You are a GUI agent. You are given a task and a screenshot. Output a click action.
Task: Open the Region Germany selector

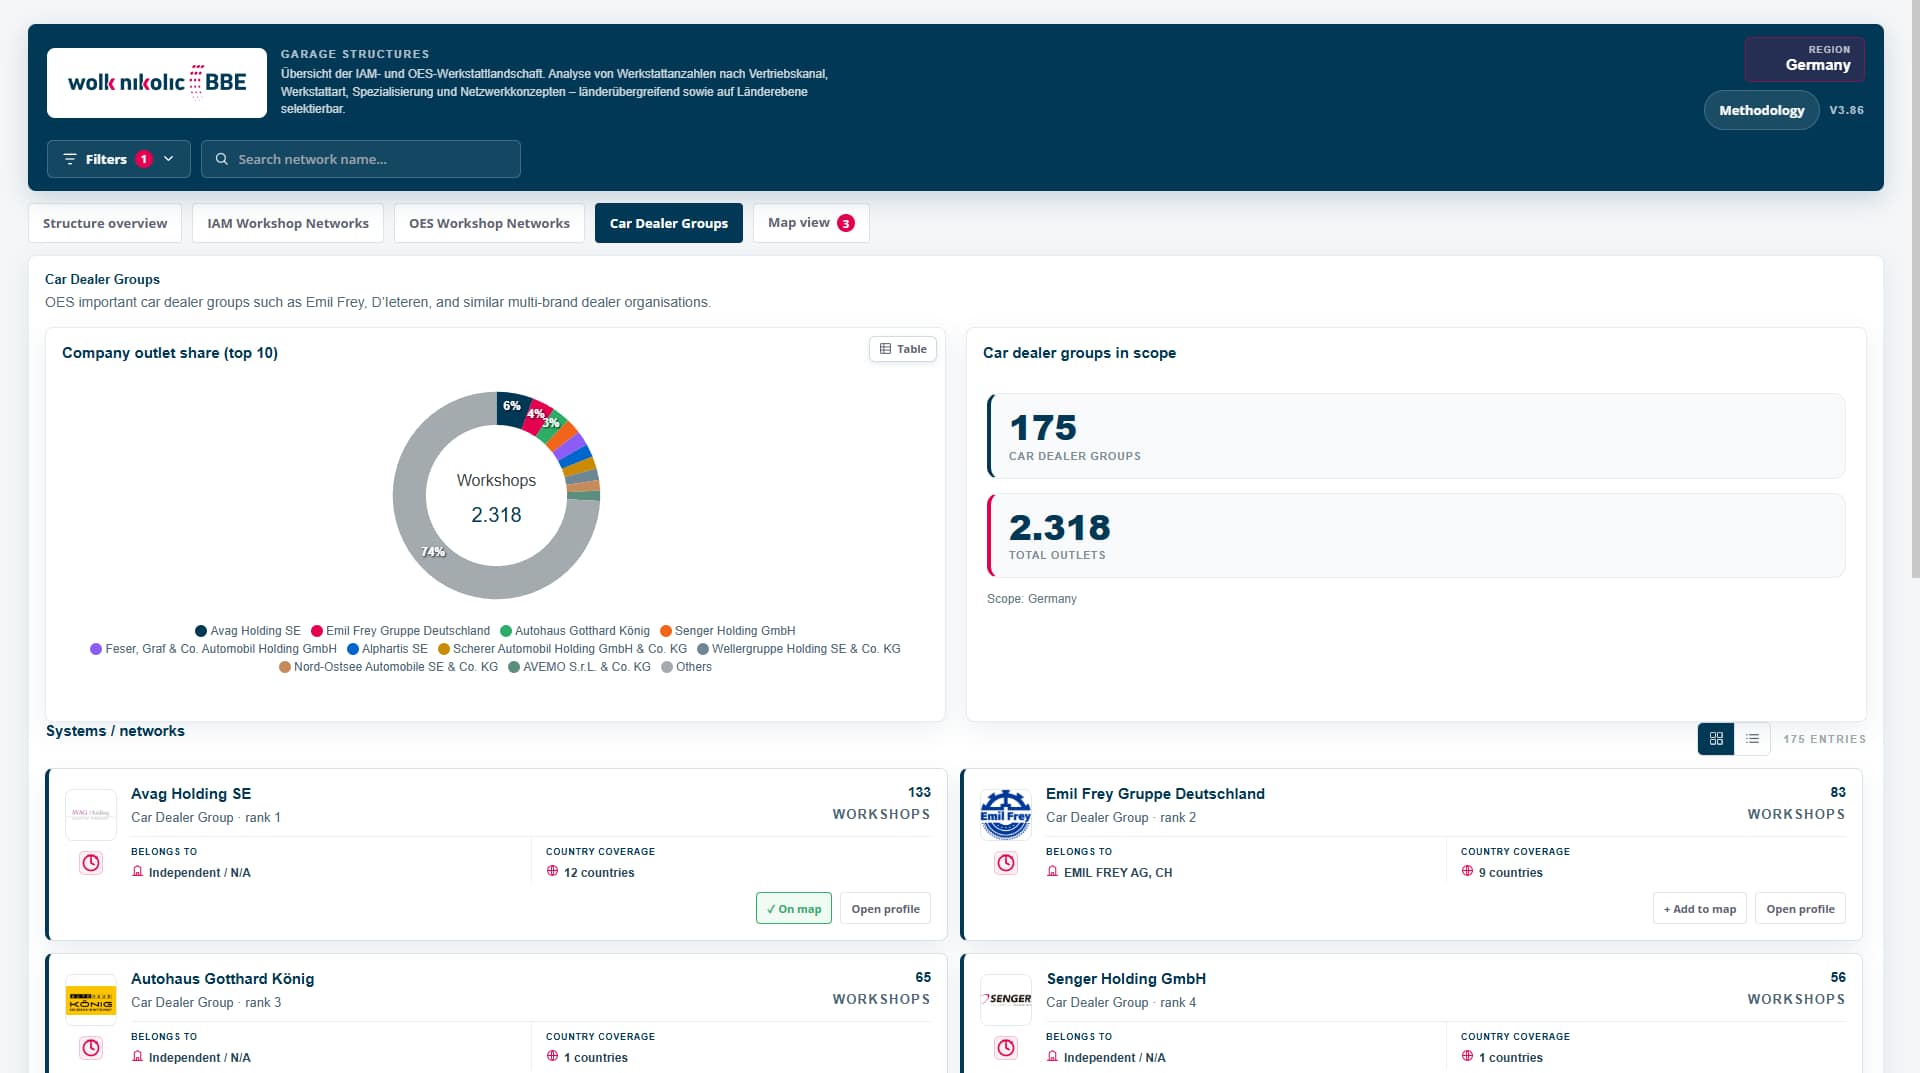pyautogui.click(x=1804, y=59)
